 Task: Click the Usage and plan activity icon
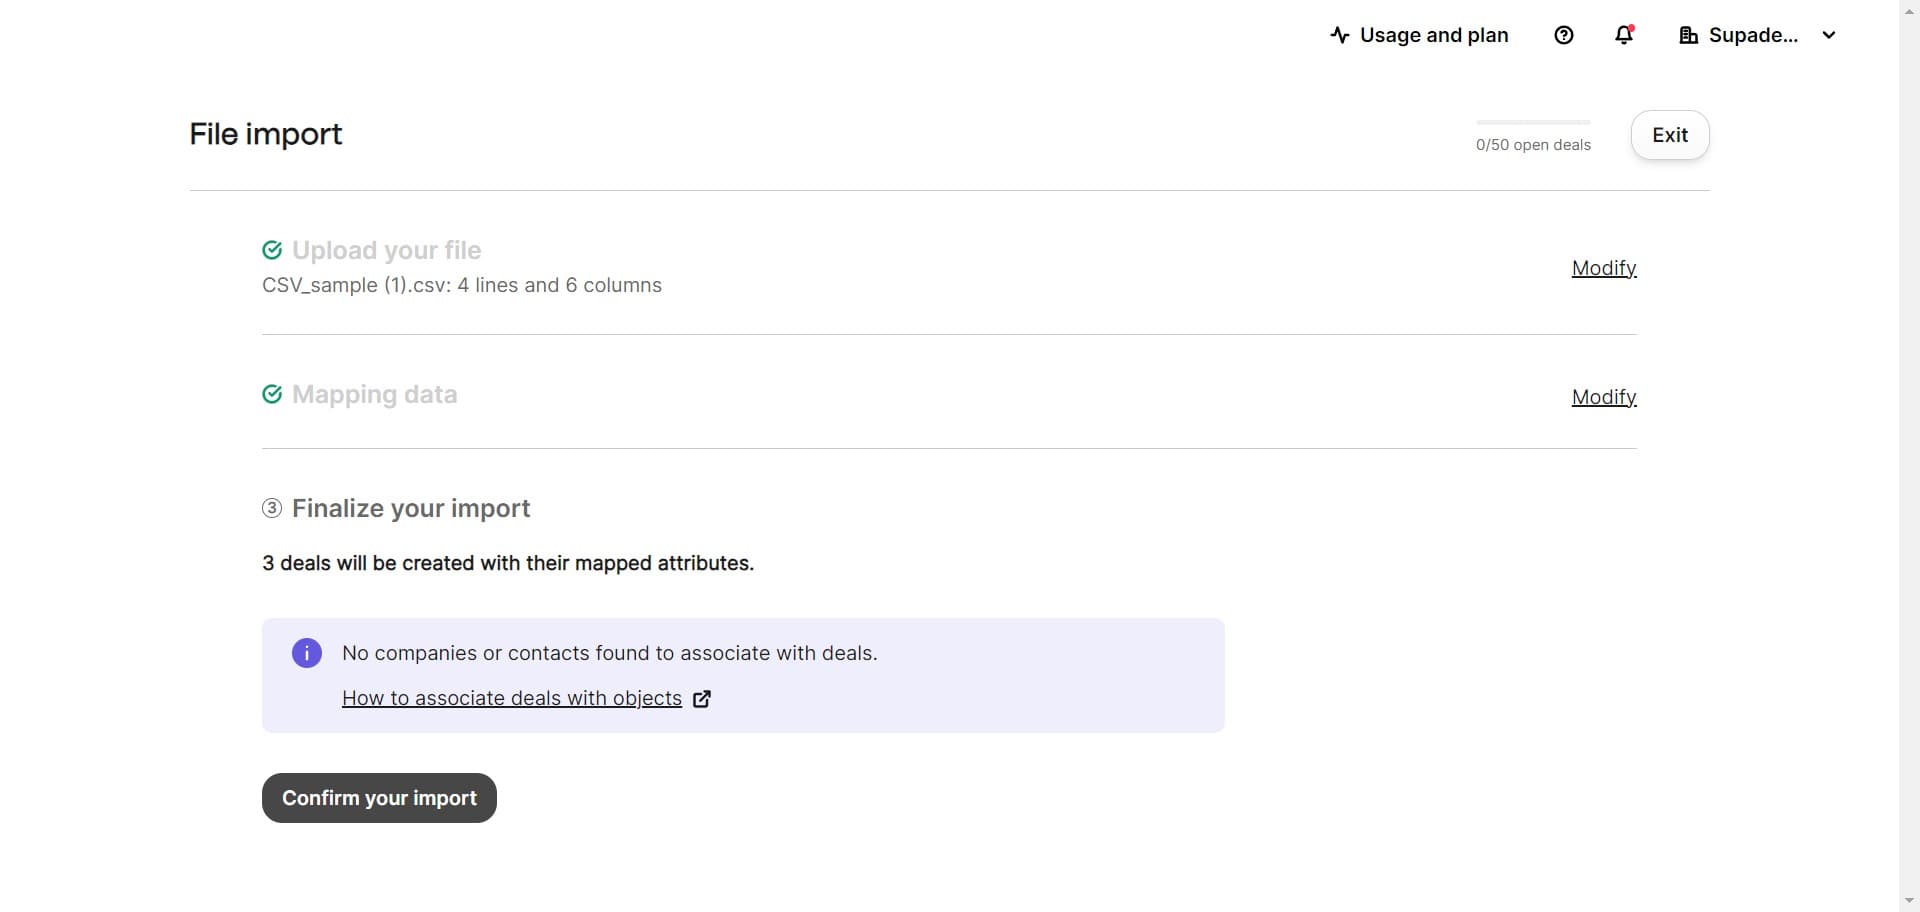pos(1340,35)
